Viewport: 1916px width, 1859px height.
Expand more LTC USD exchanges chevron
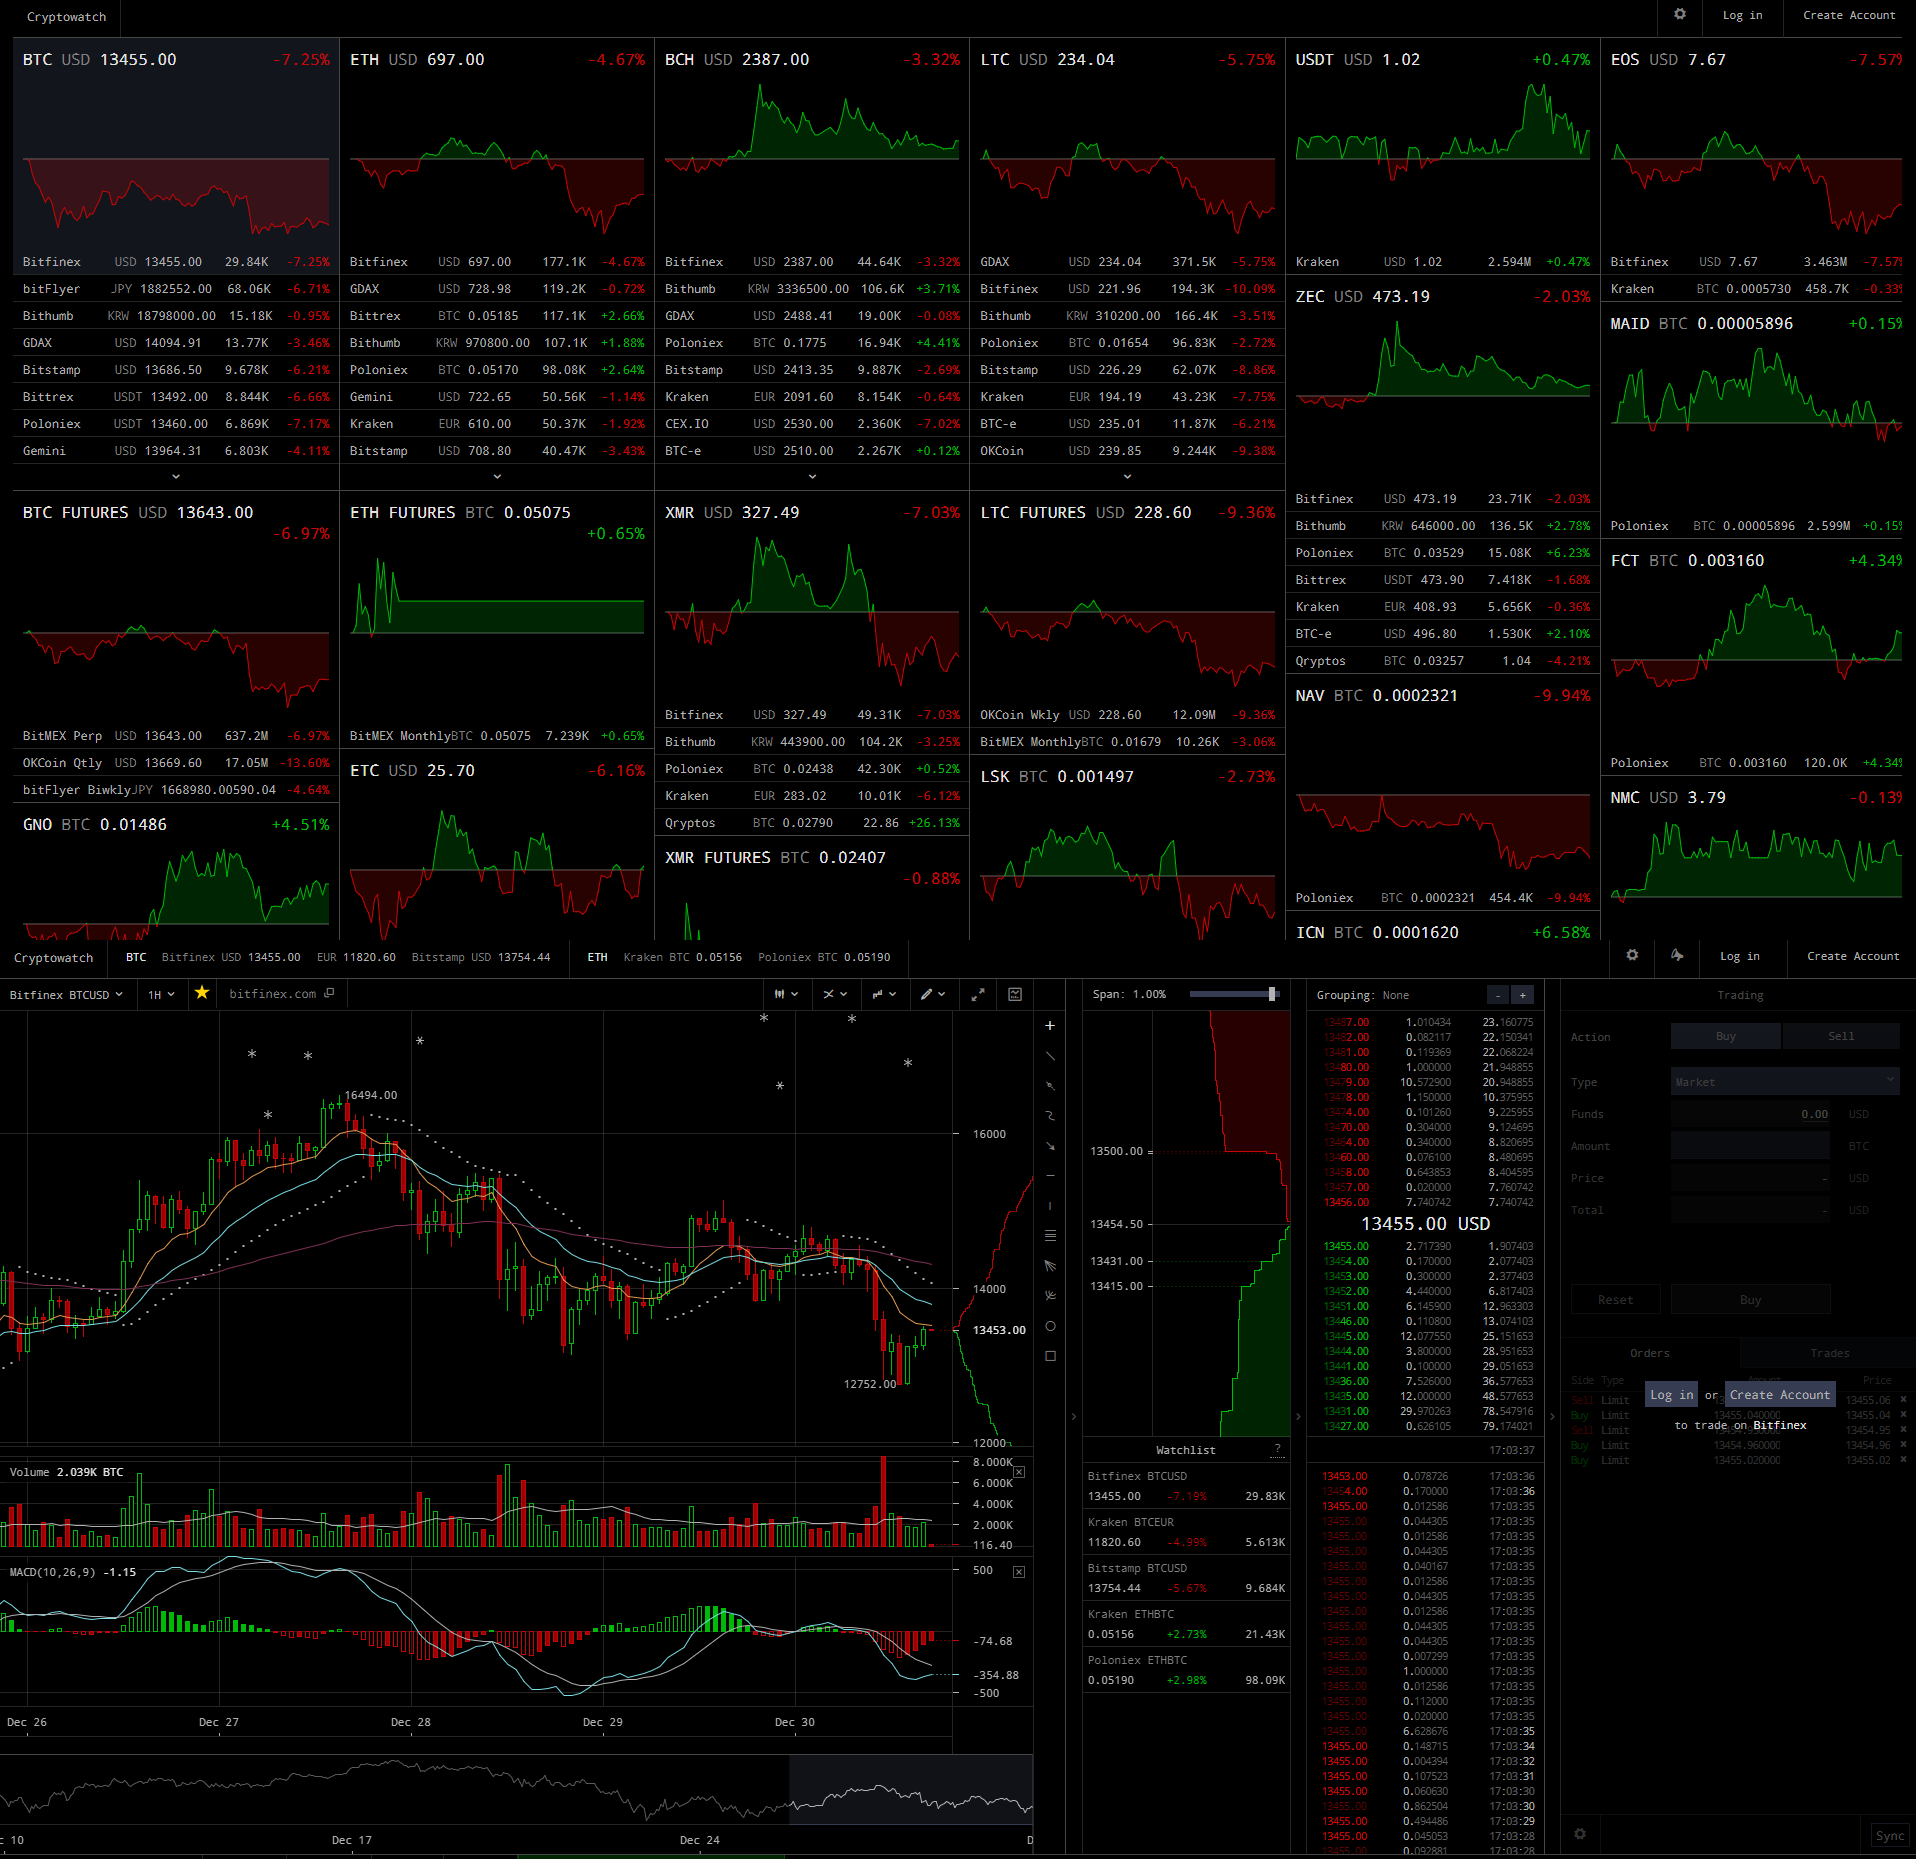[x=1127, y=476]
